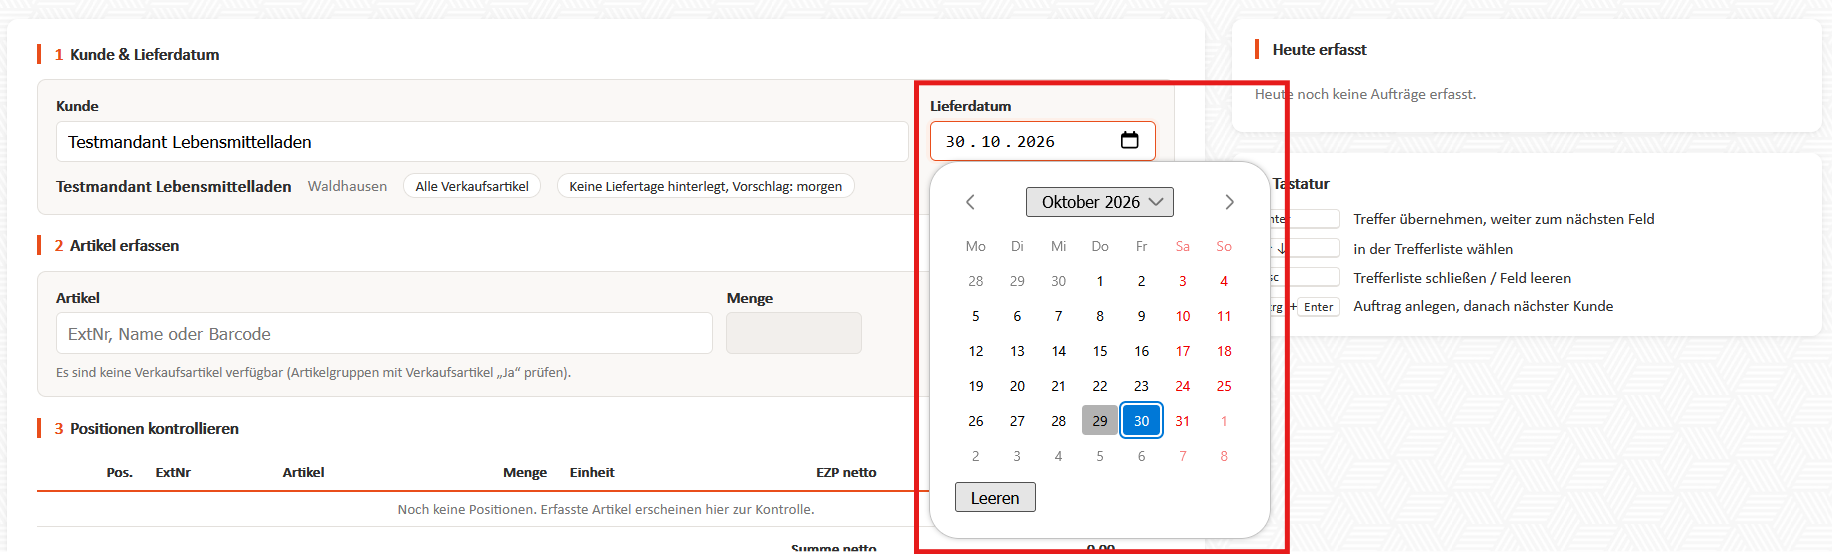The height and width of the screenshot is (554, 1832).
Task: Select October 25 in the calendar
Action: click(x=1224, y=386)
